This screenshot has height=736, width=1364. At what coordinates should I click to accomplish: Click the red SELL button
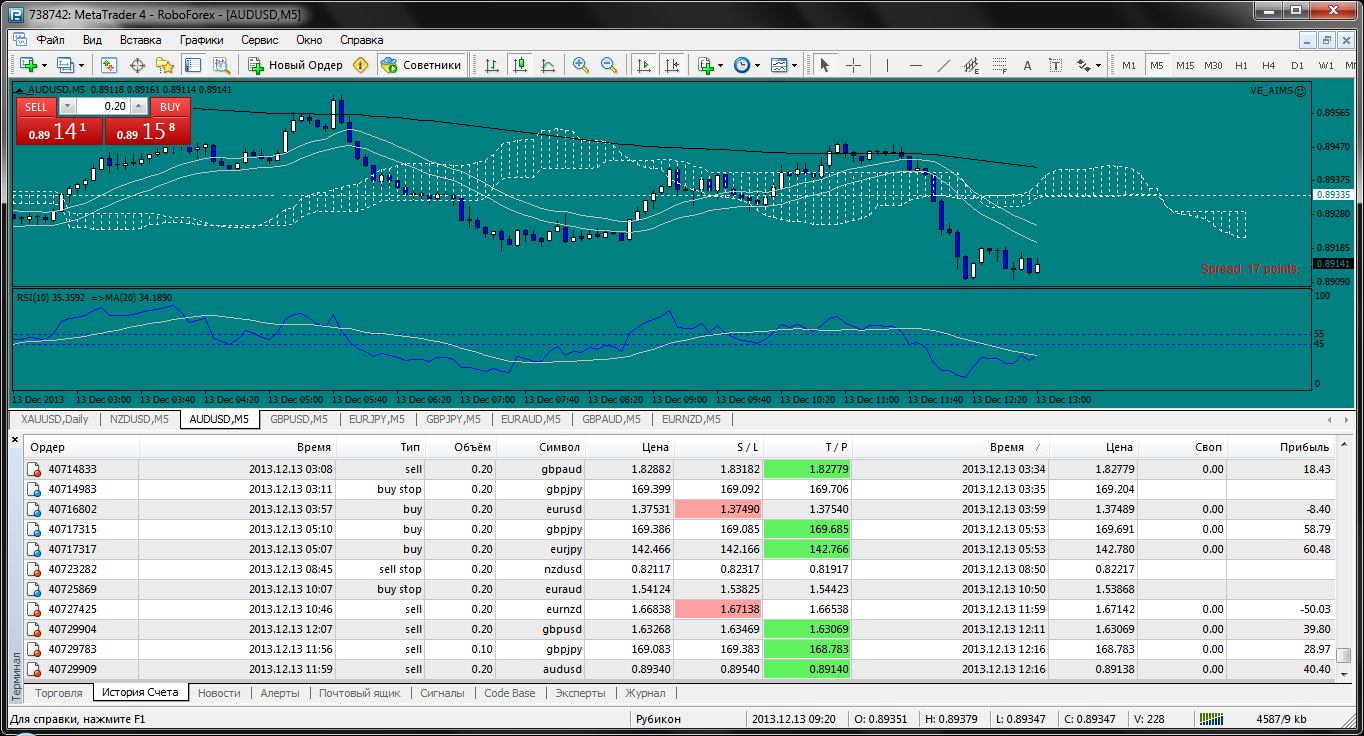point(36,107)
